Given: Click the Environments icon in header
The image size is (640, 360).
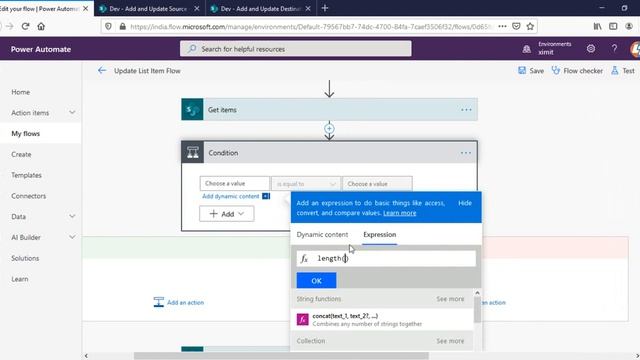Looking at the screenshot, I should [x=527, y=49].
